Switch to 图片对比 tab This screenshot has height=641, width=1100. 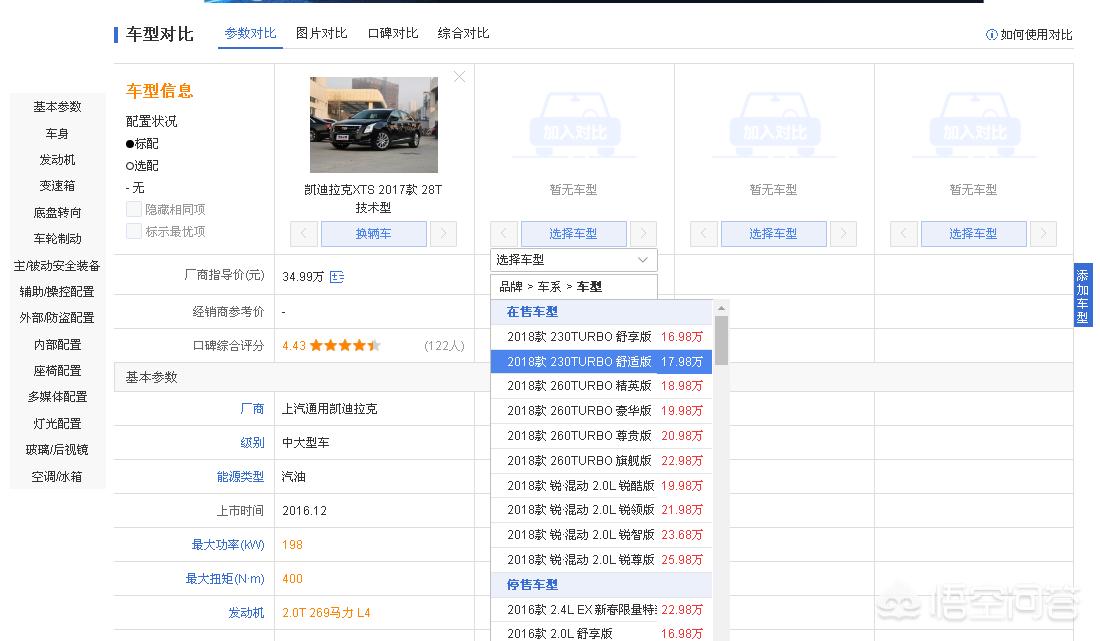point(321,33)
